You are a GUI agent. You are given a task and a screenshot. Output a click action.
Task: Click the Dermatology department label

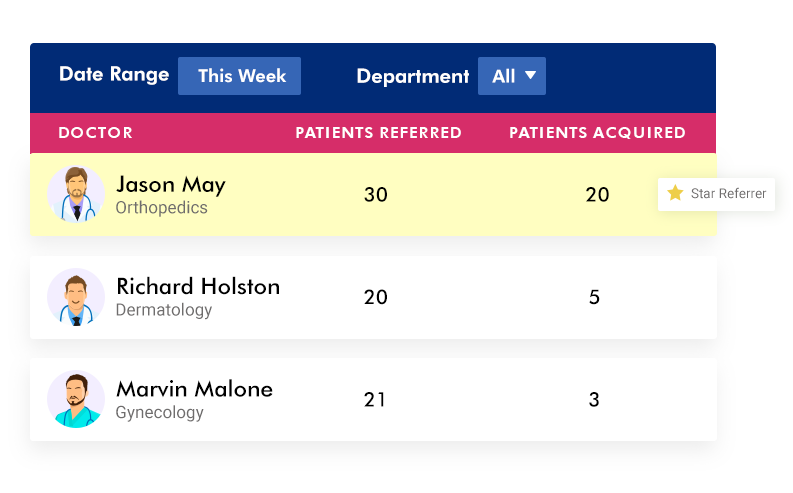pyautogui.click(x=164, y=310)
